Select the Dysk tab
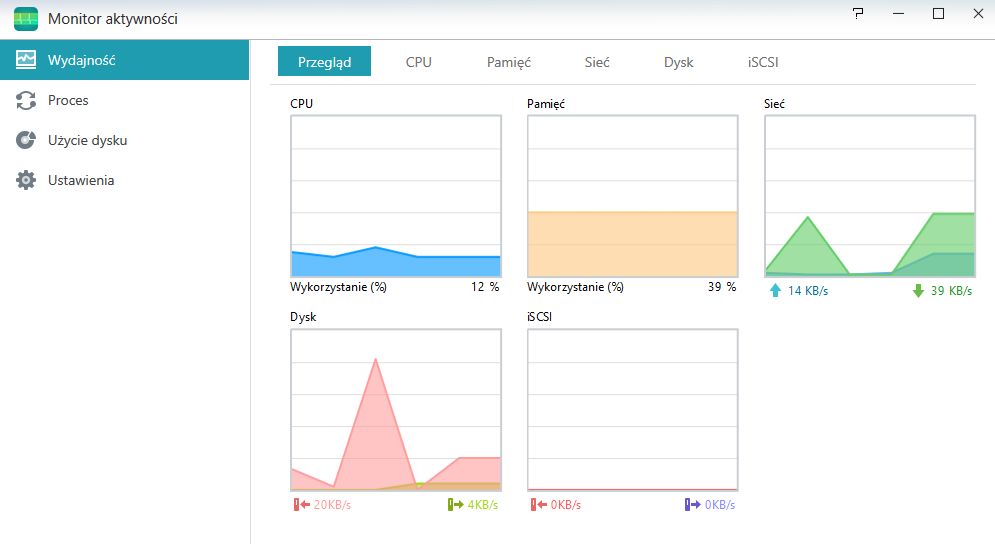The height and width of the screenshot is (544, 995). (678, 62)
